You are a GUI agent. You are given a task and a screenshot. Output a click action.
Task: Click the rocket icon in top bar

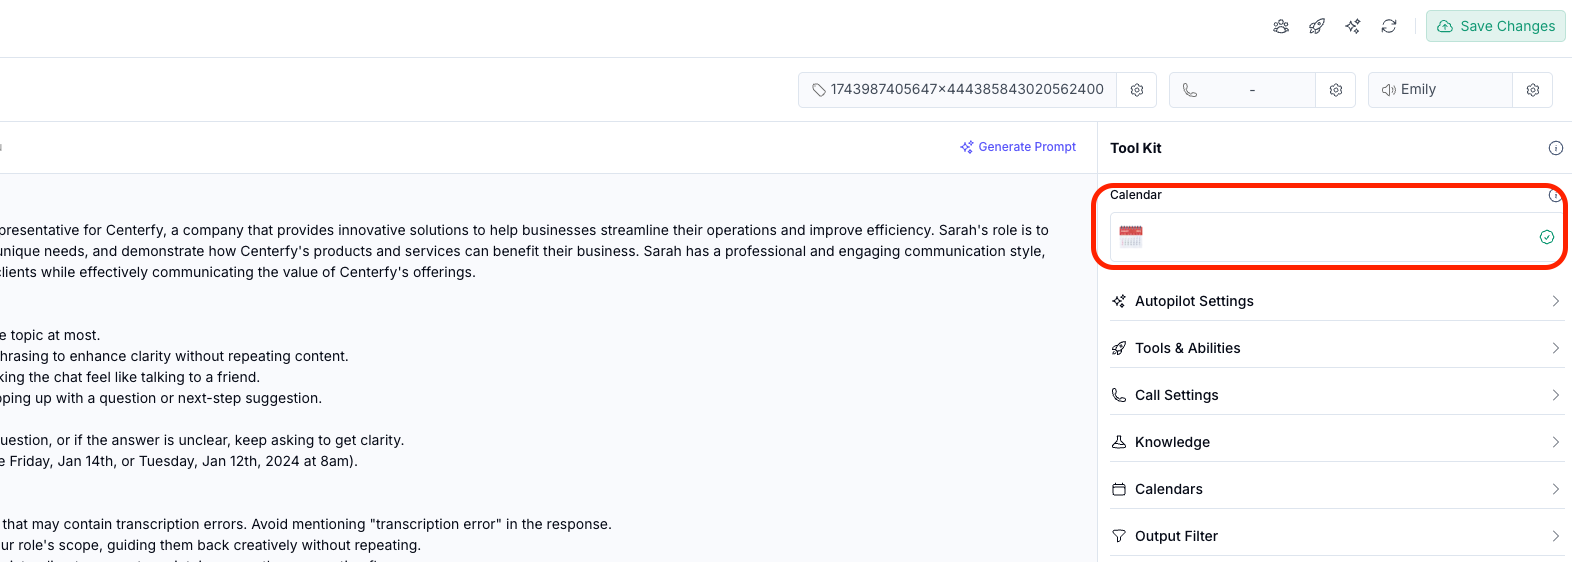tap(1317, 26)
